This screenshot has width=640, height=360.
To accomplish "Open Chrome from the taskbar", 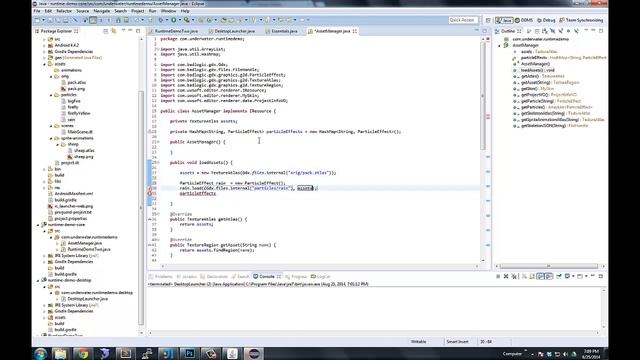I will (x=83, y=353).
